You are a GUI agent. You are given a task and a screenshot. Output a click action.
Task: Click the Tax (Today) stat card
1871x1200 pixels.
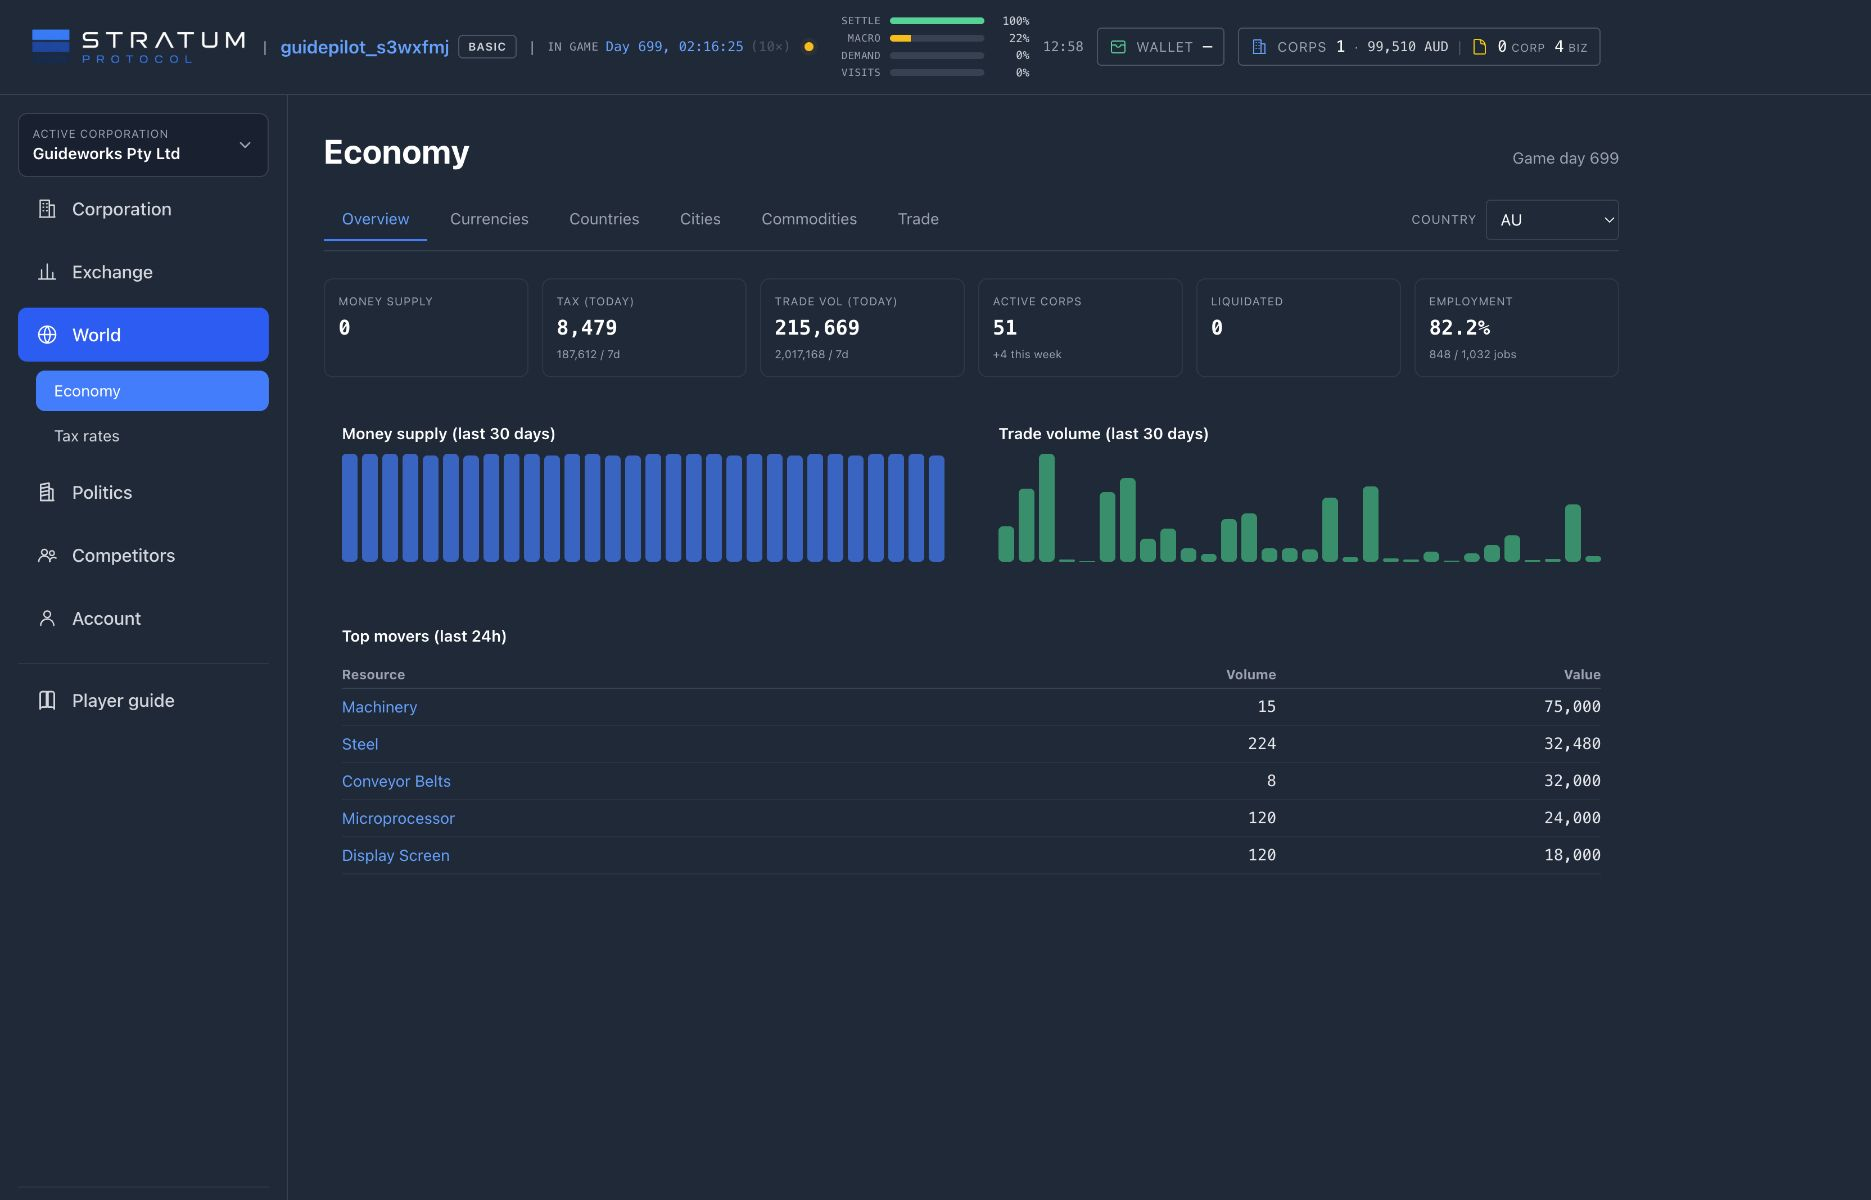pos(644,328)
